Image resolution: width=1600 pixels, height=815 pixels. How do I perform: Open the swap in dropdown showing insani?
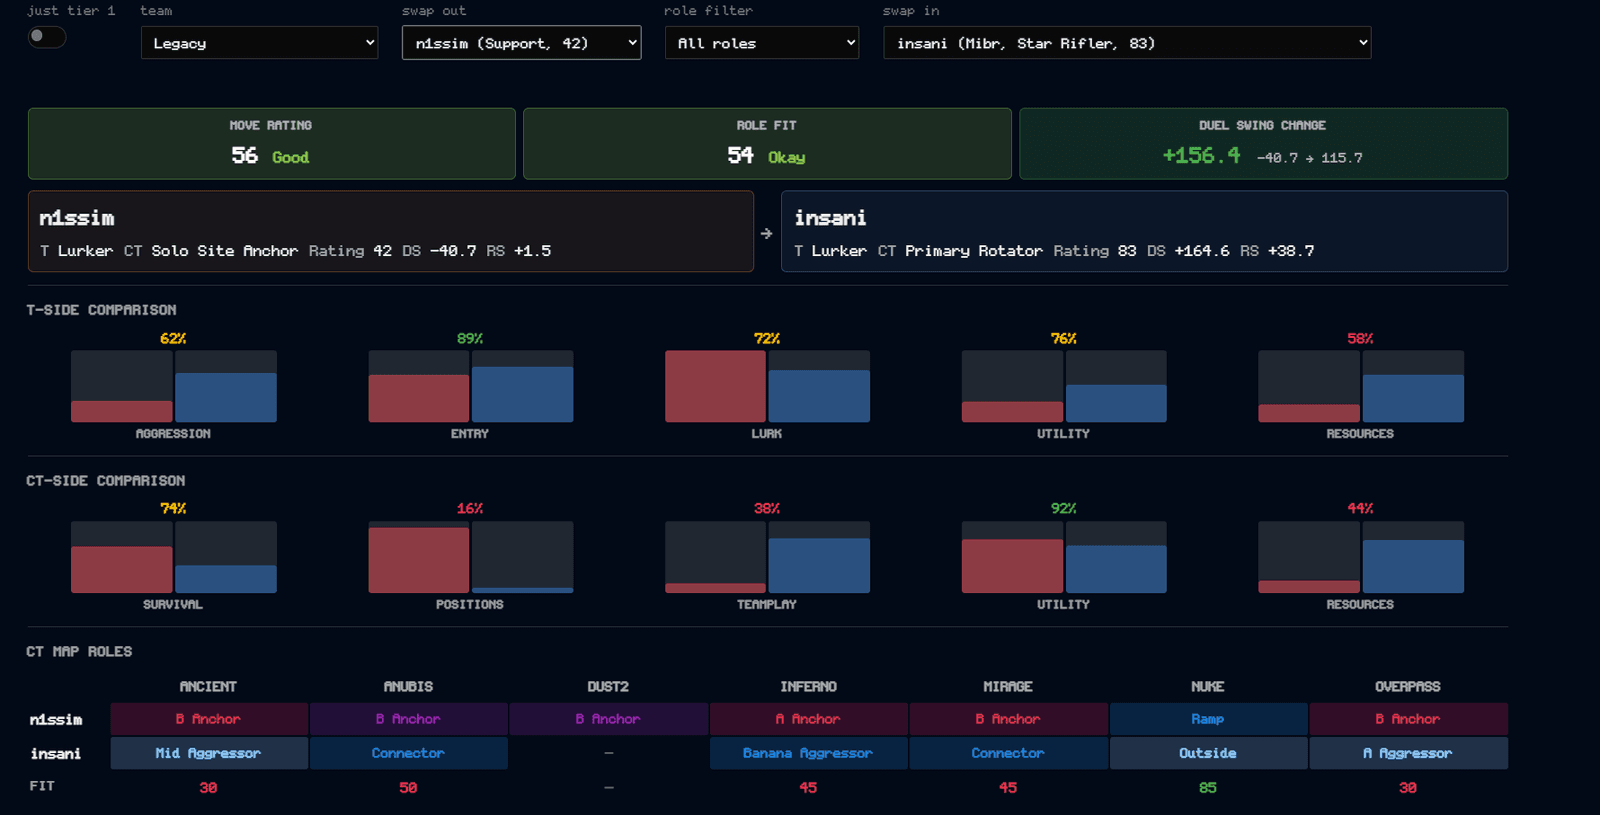click(x=1127, y=43)
